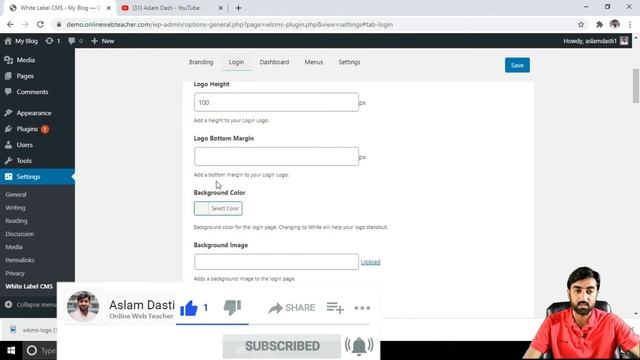This screenshot has width=640, height=360.
Task: Bookmark this page with the star icon
Action: click(581, 24)
